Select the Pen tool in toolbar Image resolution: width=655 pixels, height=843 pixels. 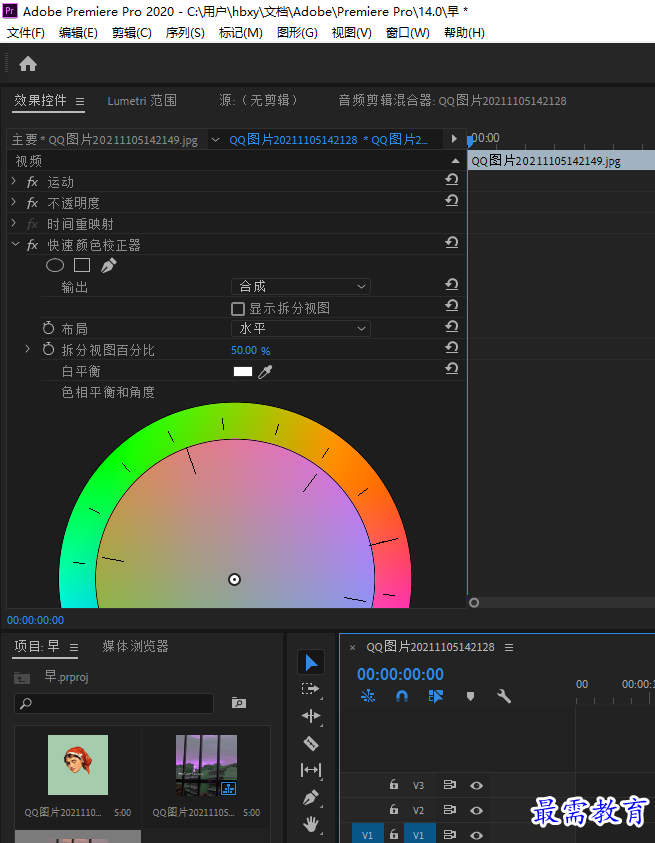[311, 797]
